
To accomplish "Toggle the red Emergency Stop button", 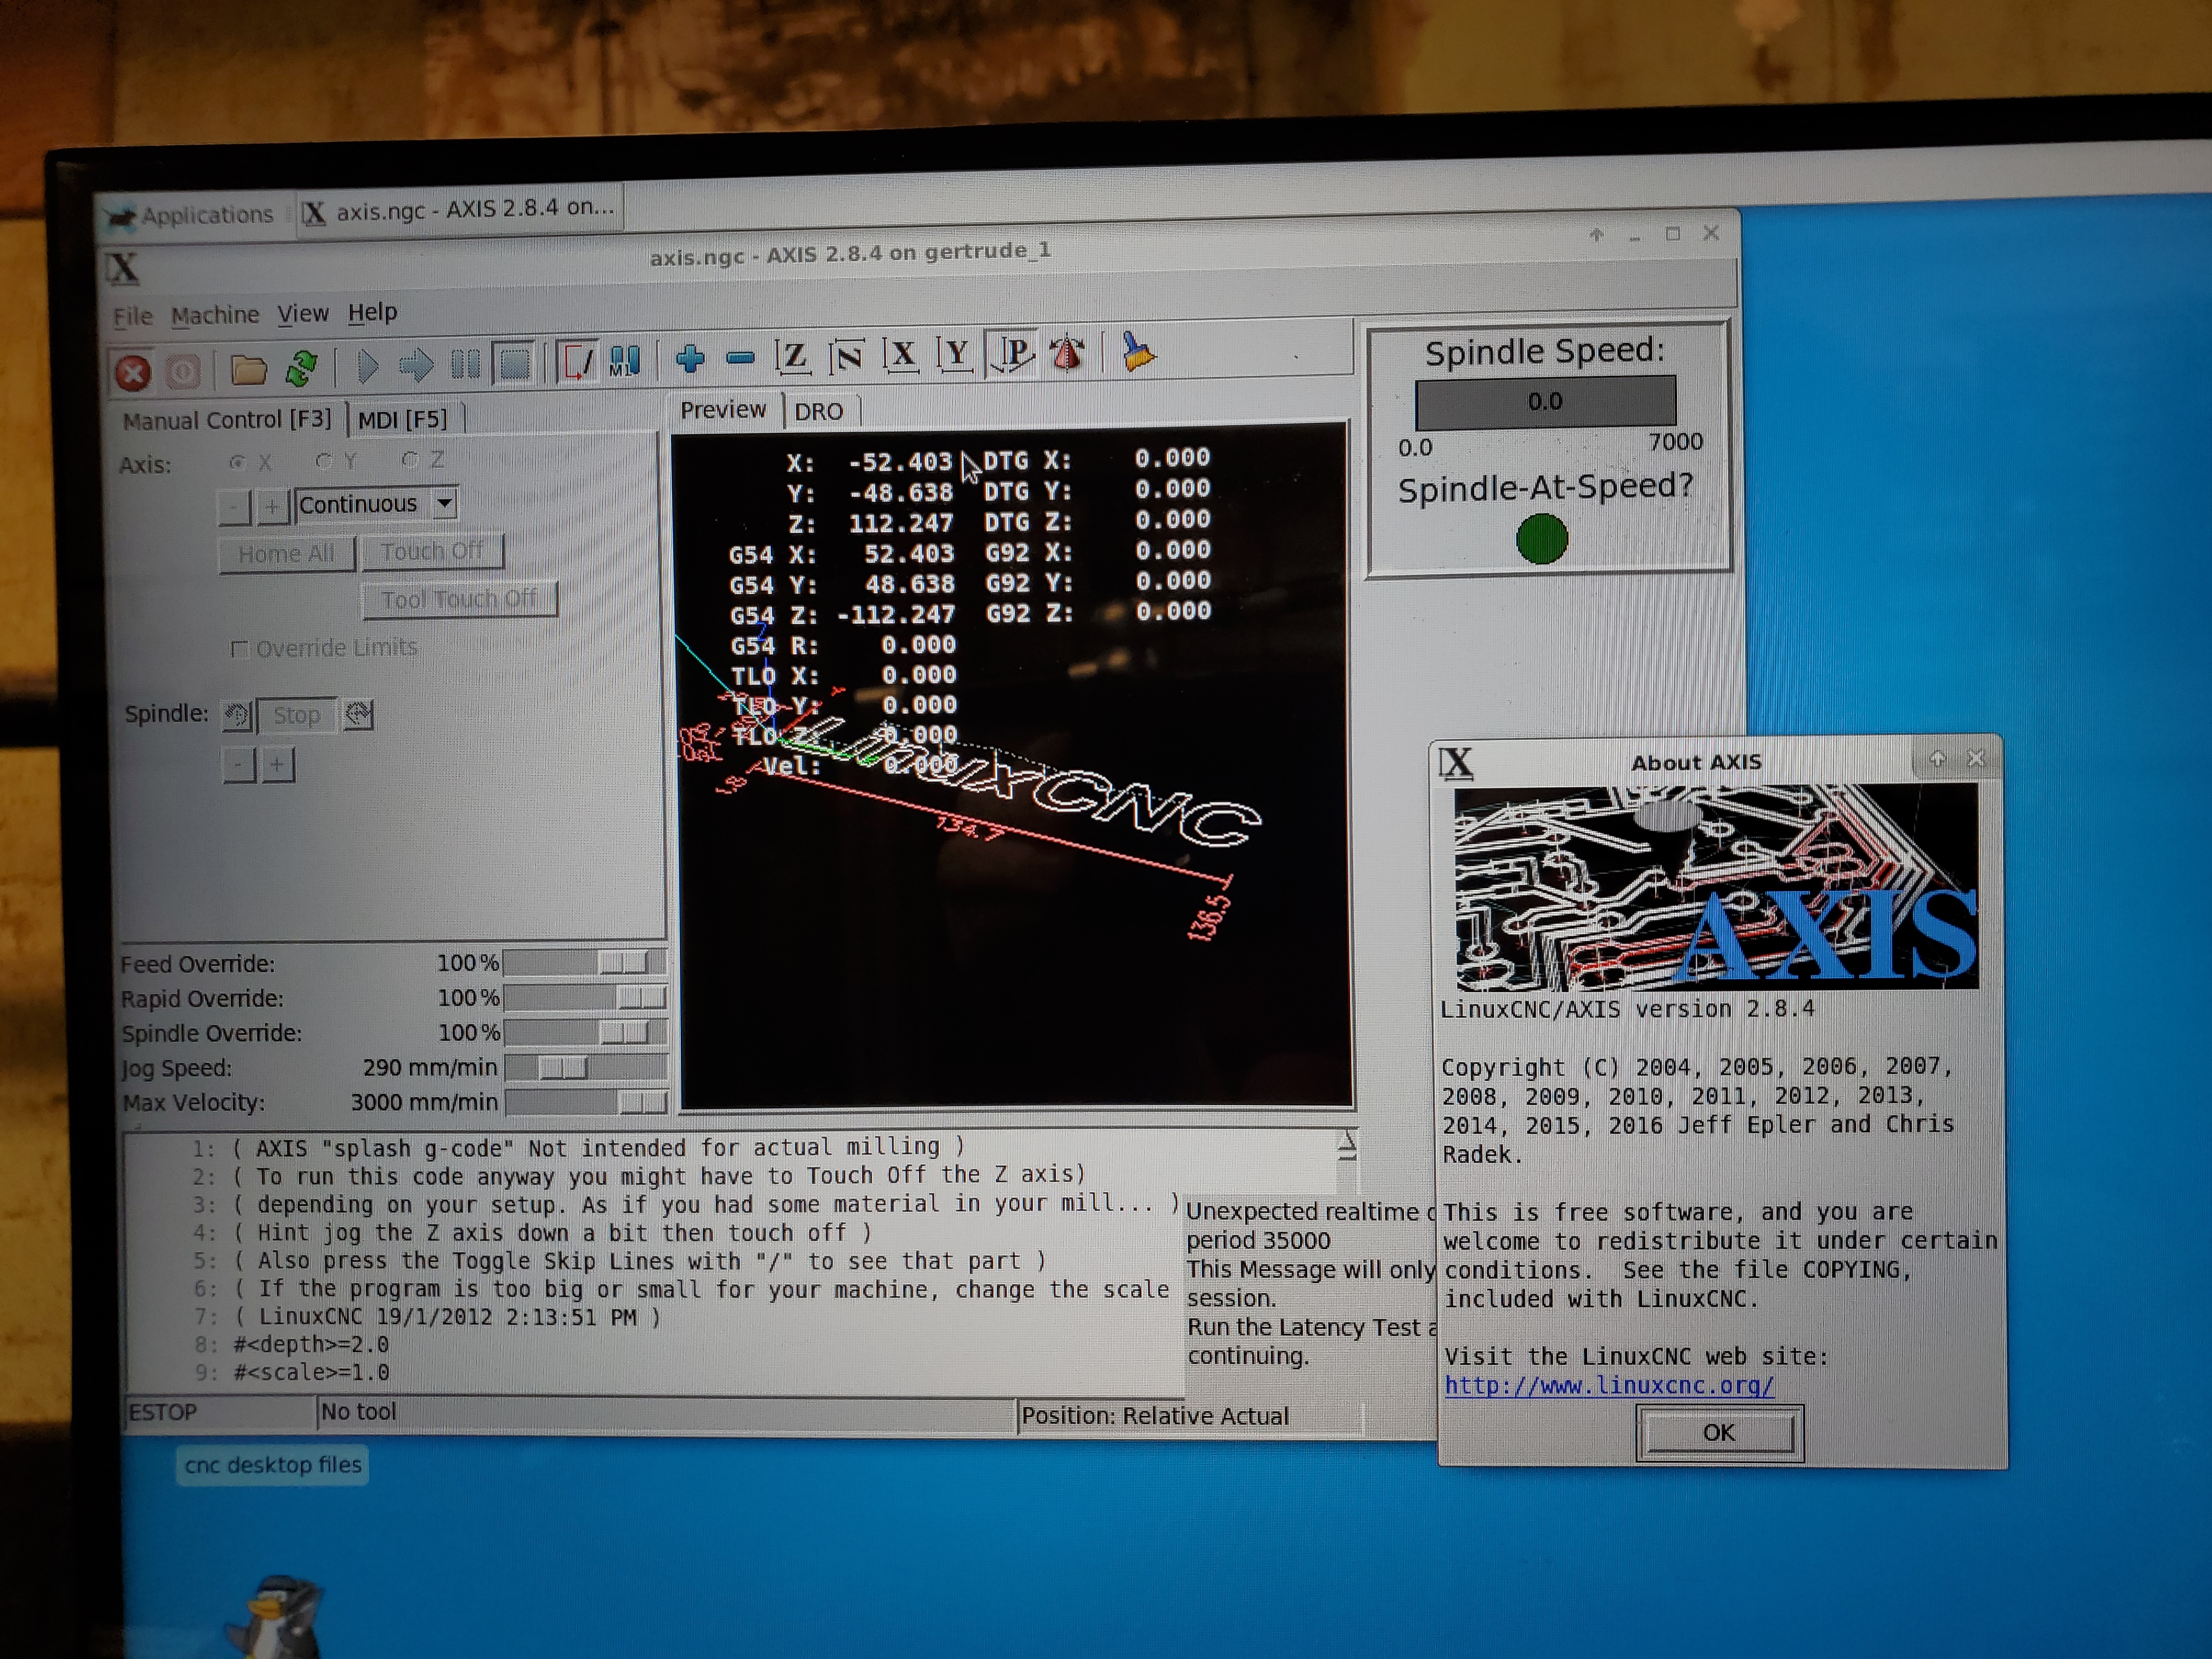I will (x=133, y=372).
